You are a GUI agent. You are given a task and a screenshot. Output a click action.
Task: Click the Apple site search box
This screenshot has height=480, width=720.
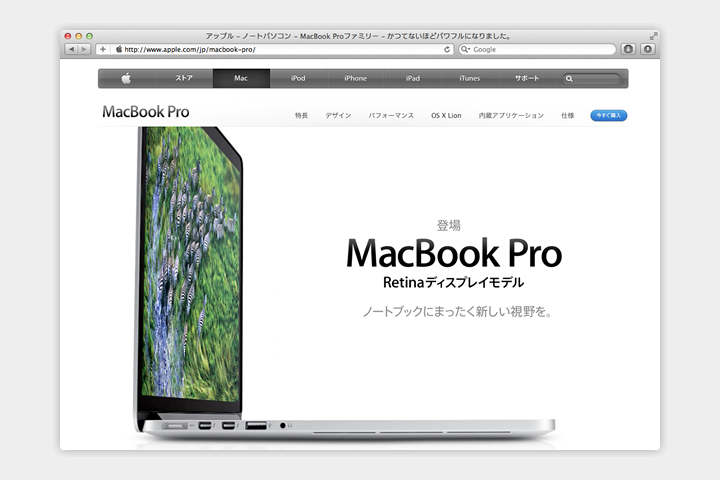[591, 79]
